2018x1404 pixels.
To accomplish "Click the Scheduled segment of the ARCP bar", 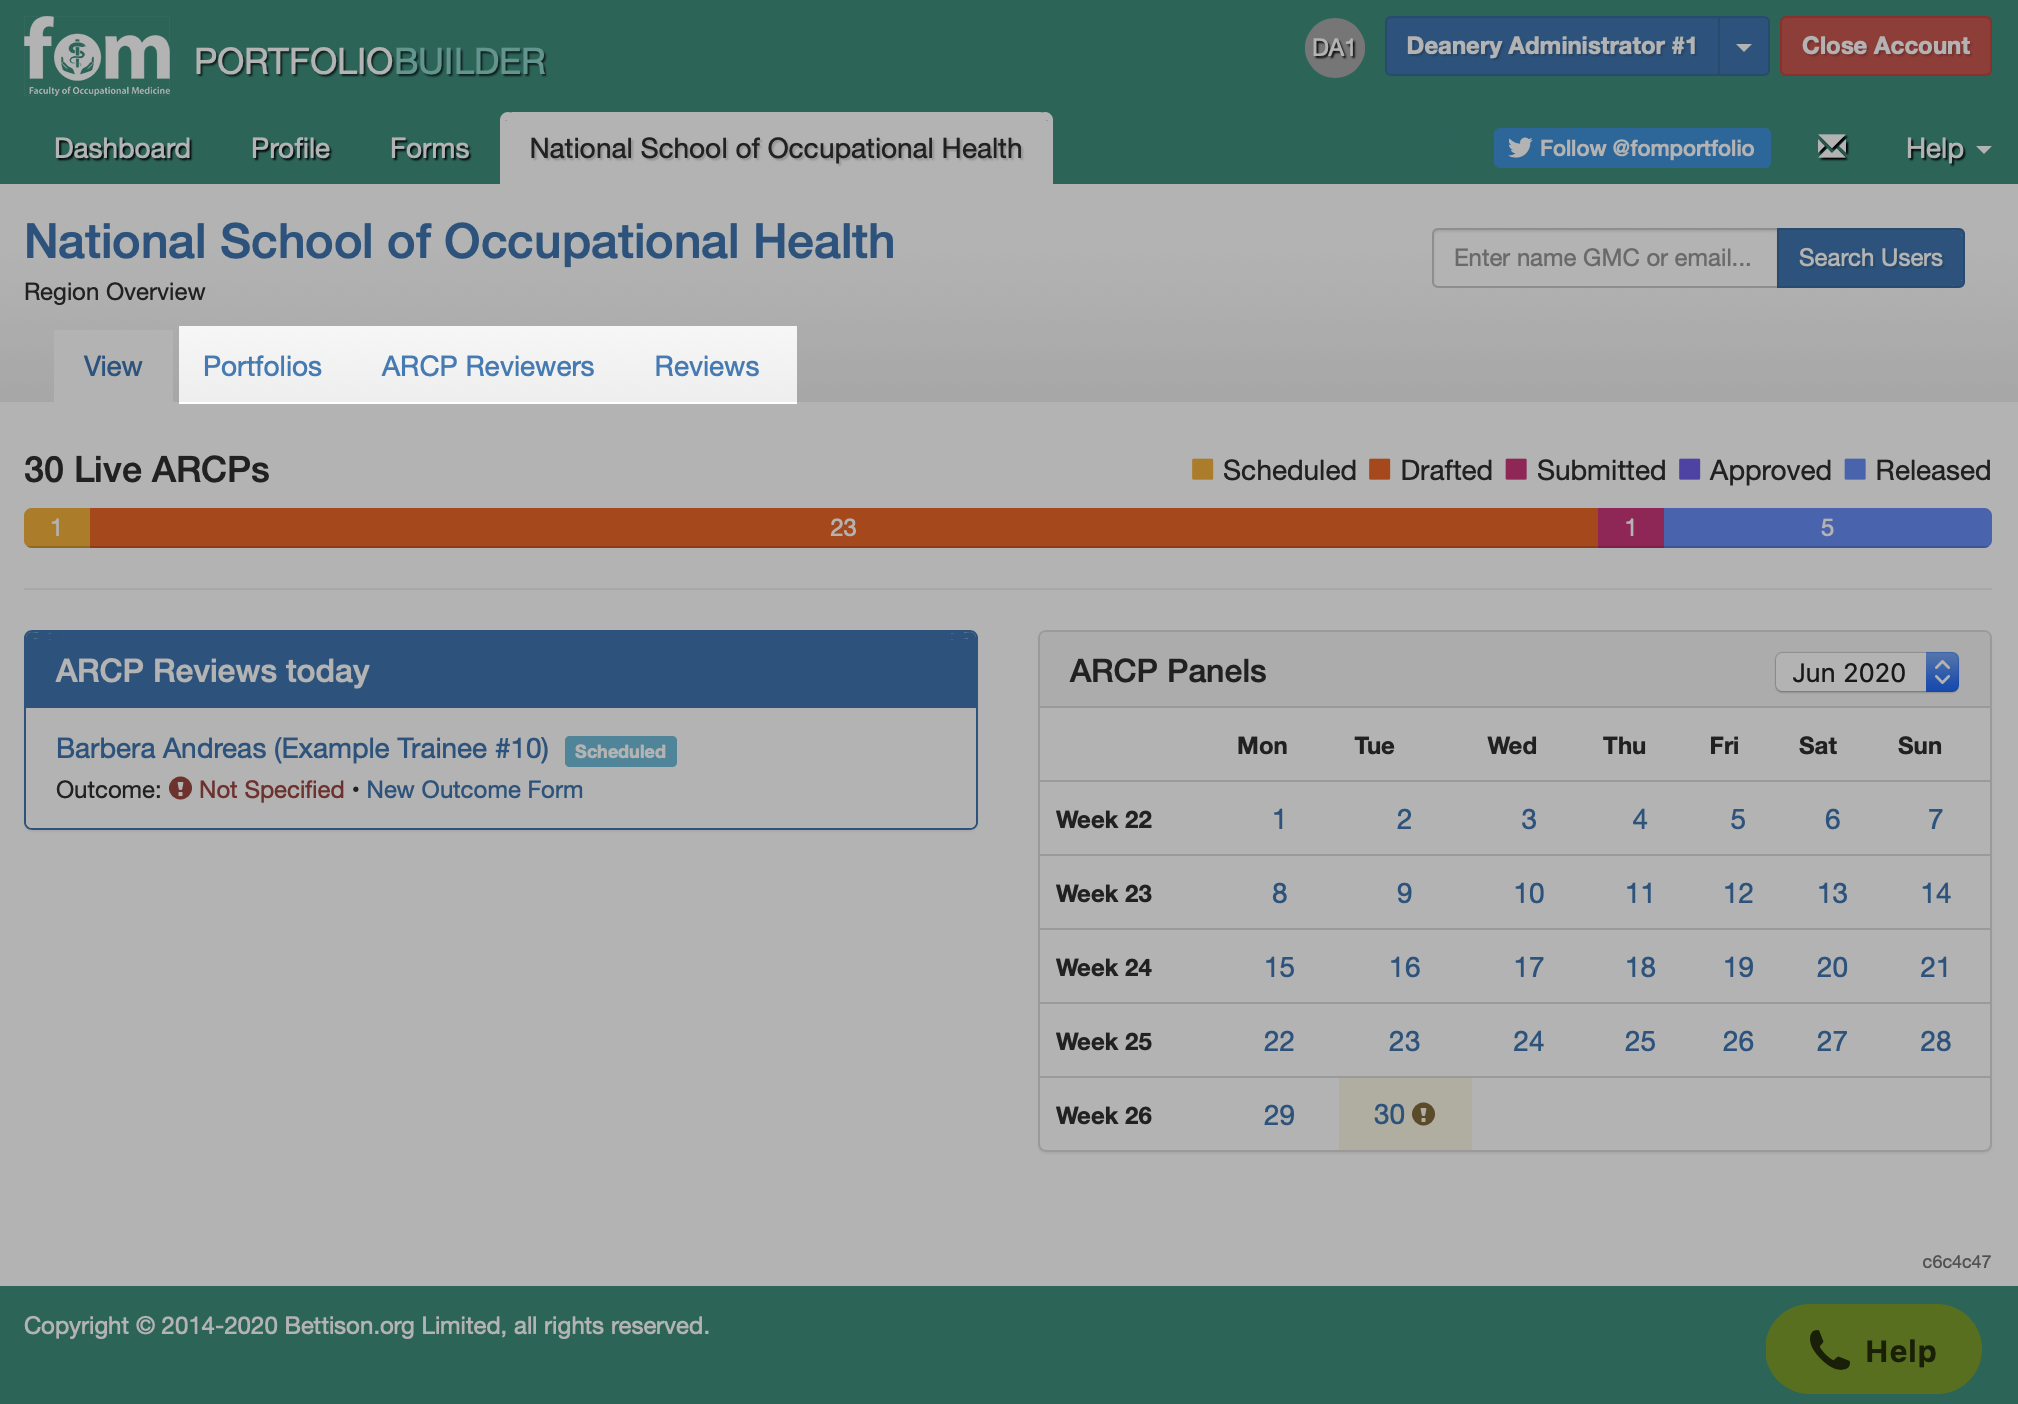I will click(57, 527).
